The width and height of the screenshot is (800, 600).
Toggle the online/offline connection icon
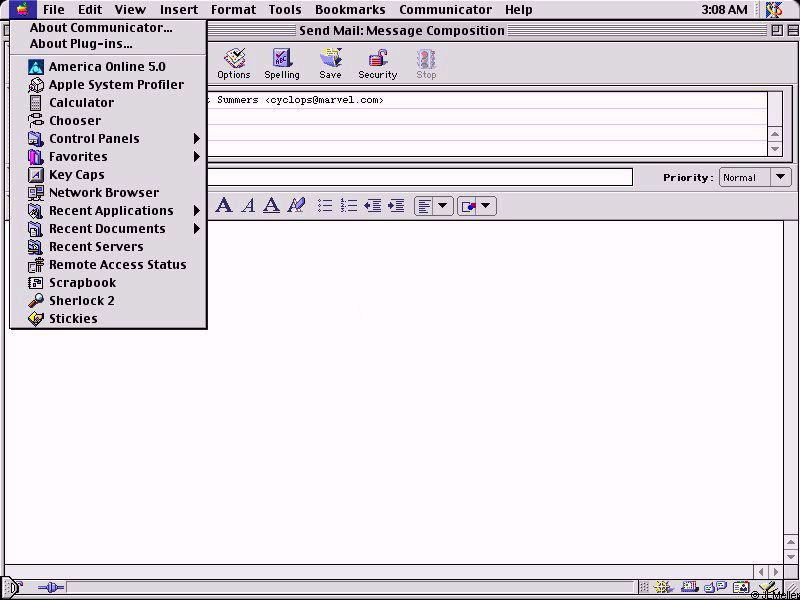pos(51,588)
